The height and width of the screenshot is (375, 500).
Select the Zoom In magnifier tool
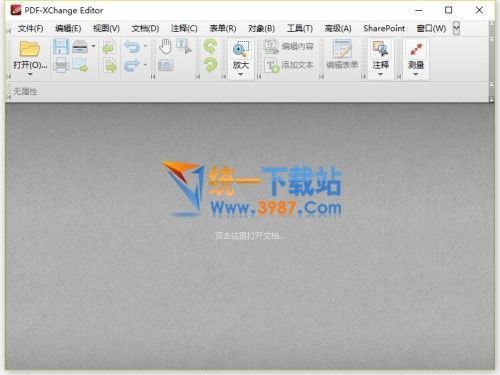pyautogui.click(x=241, y=49)
